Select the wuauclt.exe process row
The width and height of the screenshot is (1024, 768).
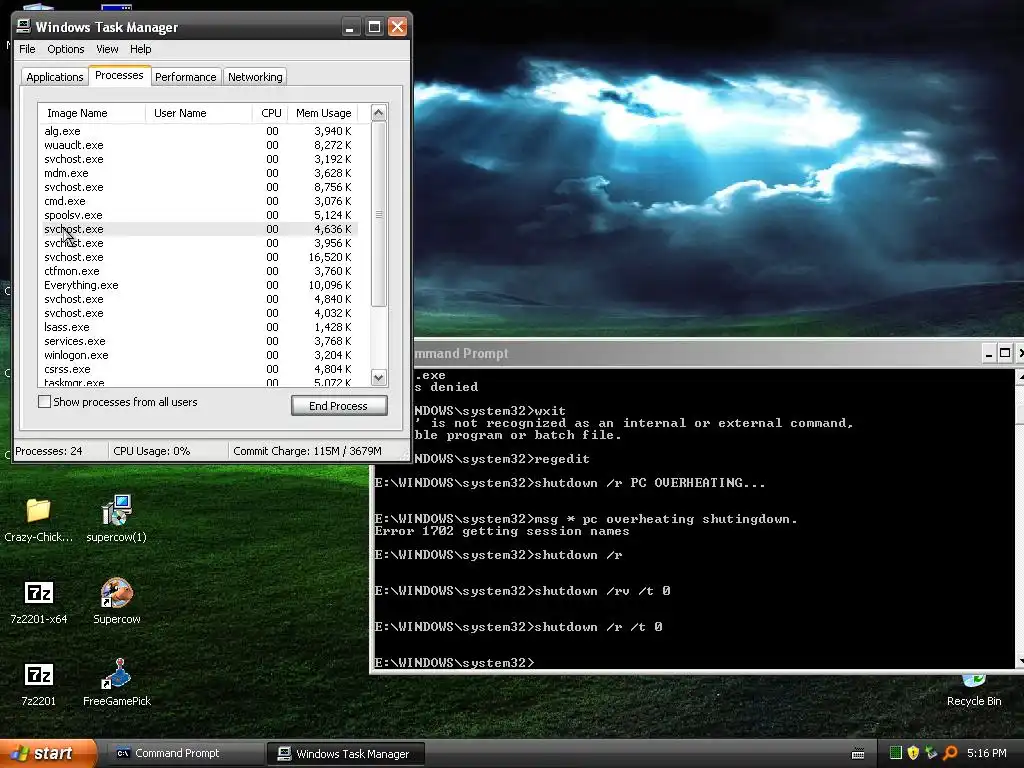click(199, 145)
